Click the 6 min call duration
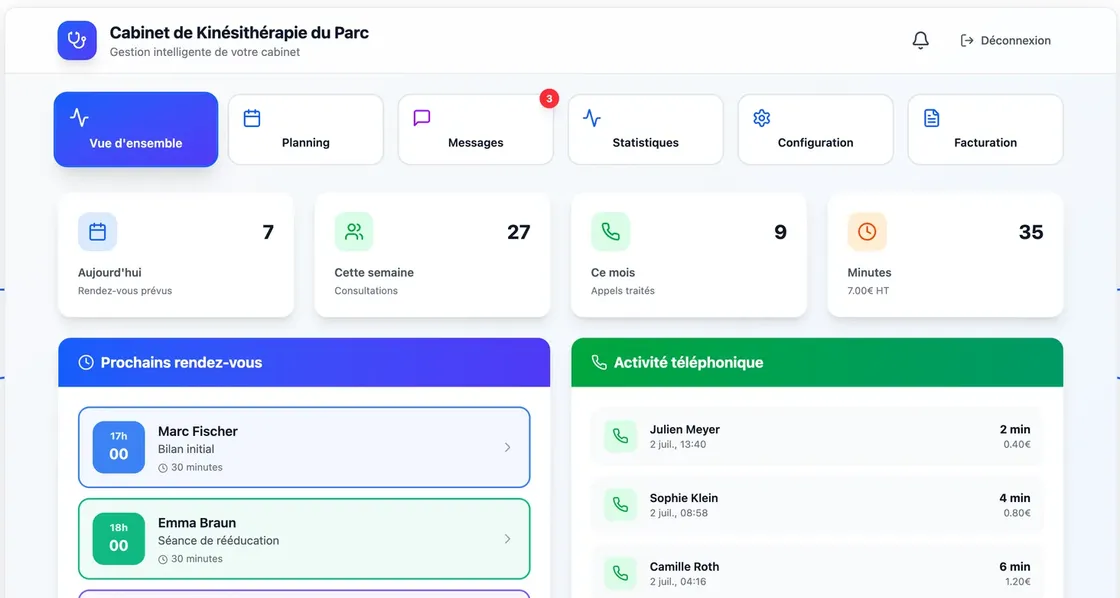The height and width of the screenshot is (598, 1120). pyautogui.click(x=1015, y=567)
